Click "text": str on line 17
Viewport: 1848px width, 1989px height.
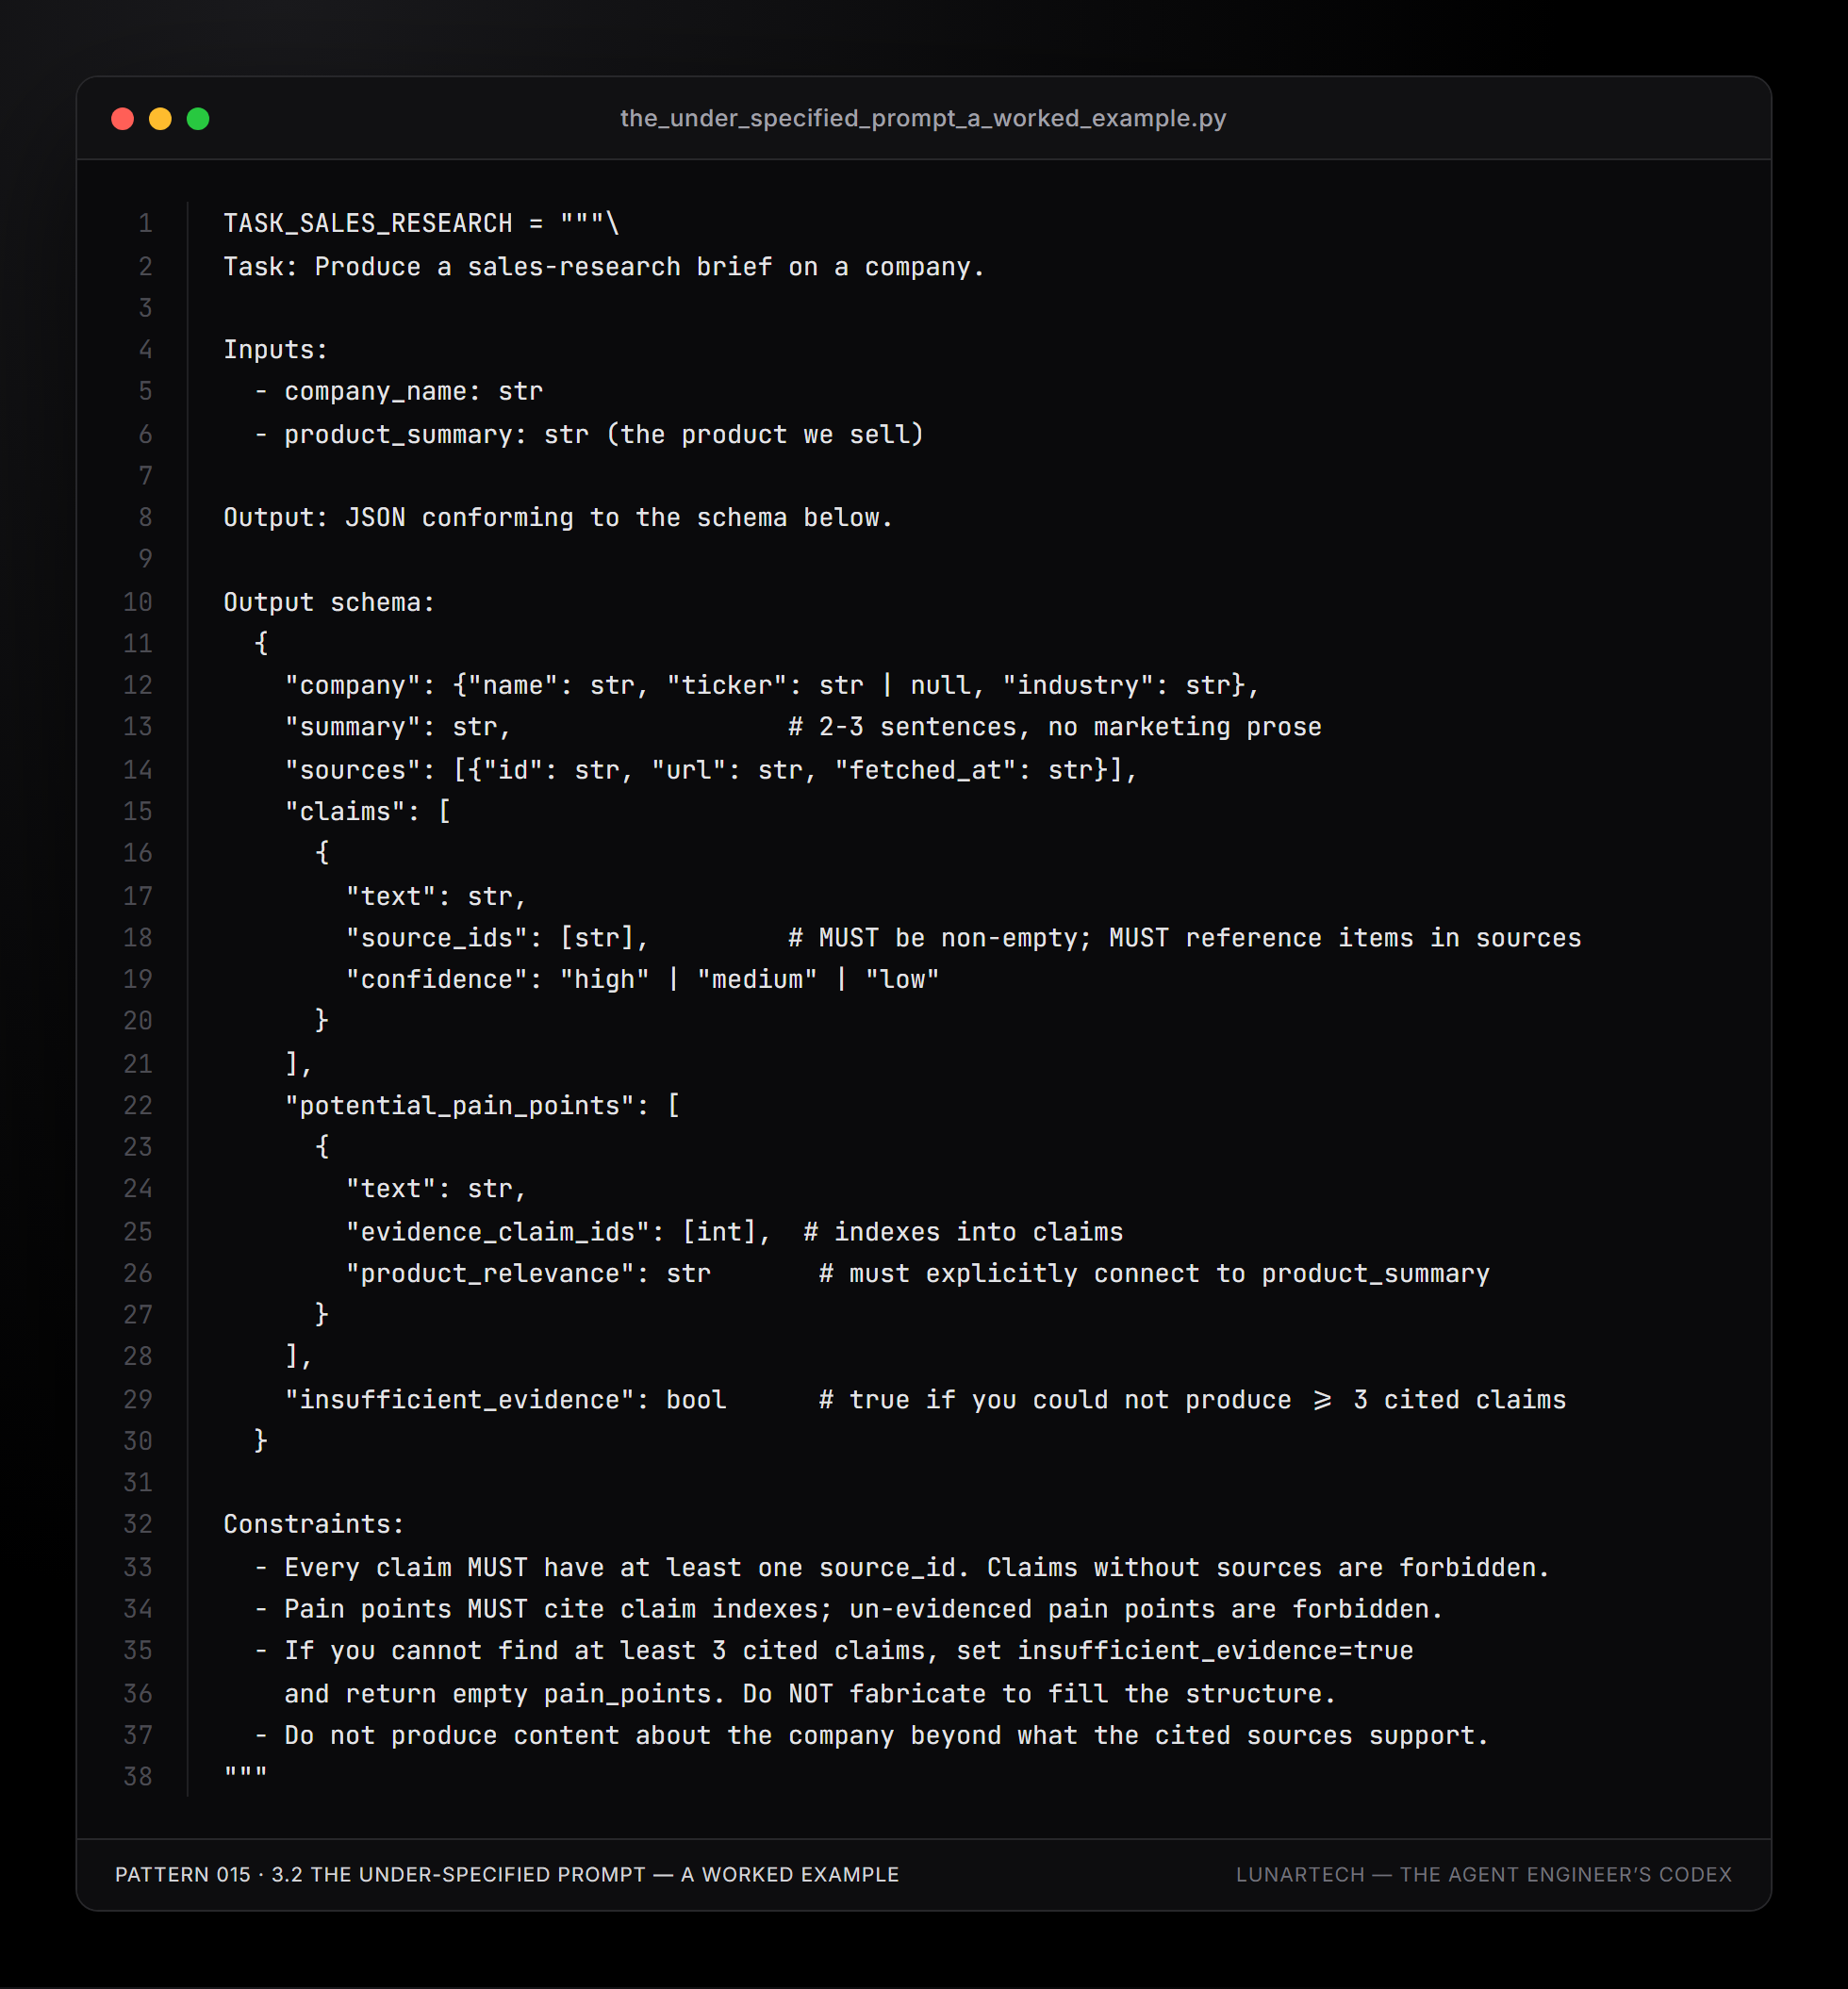(x=436, y=896)
